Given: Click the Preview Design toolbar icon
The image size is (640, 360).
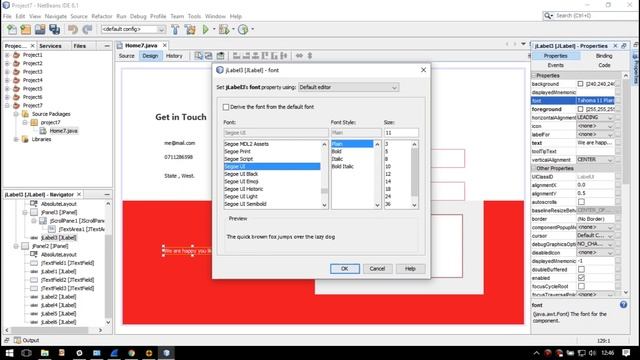Looking at the screenshot, I should (220, 56).
